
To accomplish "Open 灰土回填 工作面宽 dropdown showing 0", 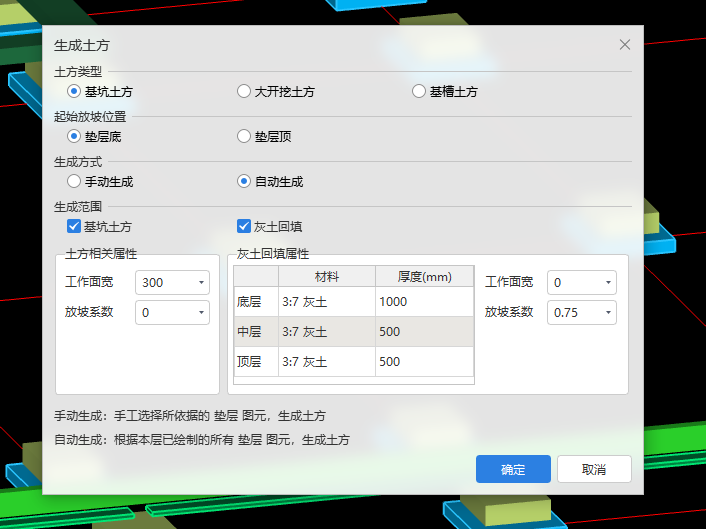I will point(582,282).
